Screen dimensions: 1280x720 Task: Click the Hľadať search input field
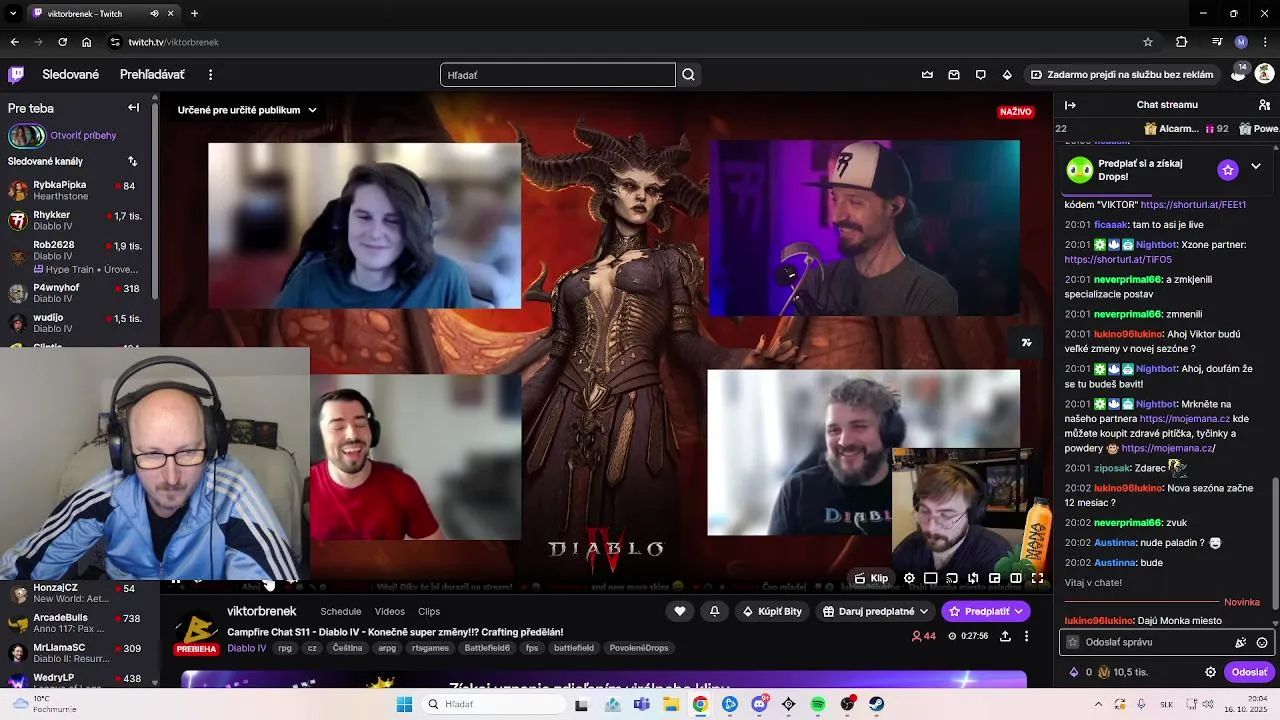(558, 75)
